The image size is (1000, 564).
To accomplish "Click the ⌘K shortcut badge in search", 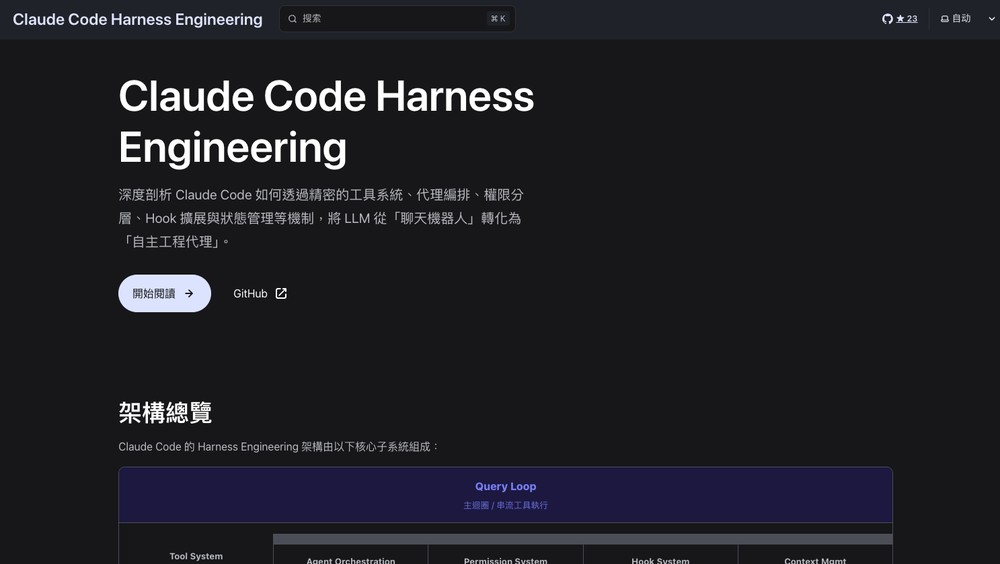I will 498,19.
